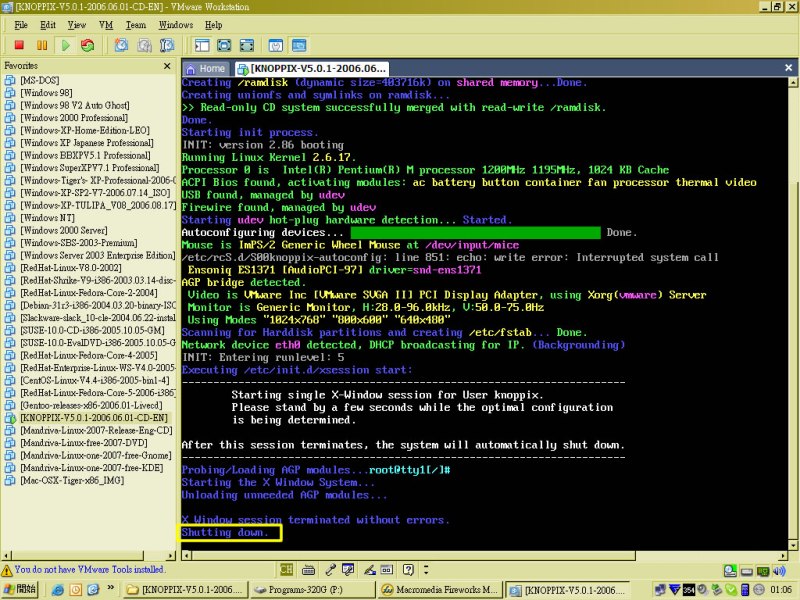
Task: Open the Windows menu
Action: click(x=176, y=25)
